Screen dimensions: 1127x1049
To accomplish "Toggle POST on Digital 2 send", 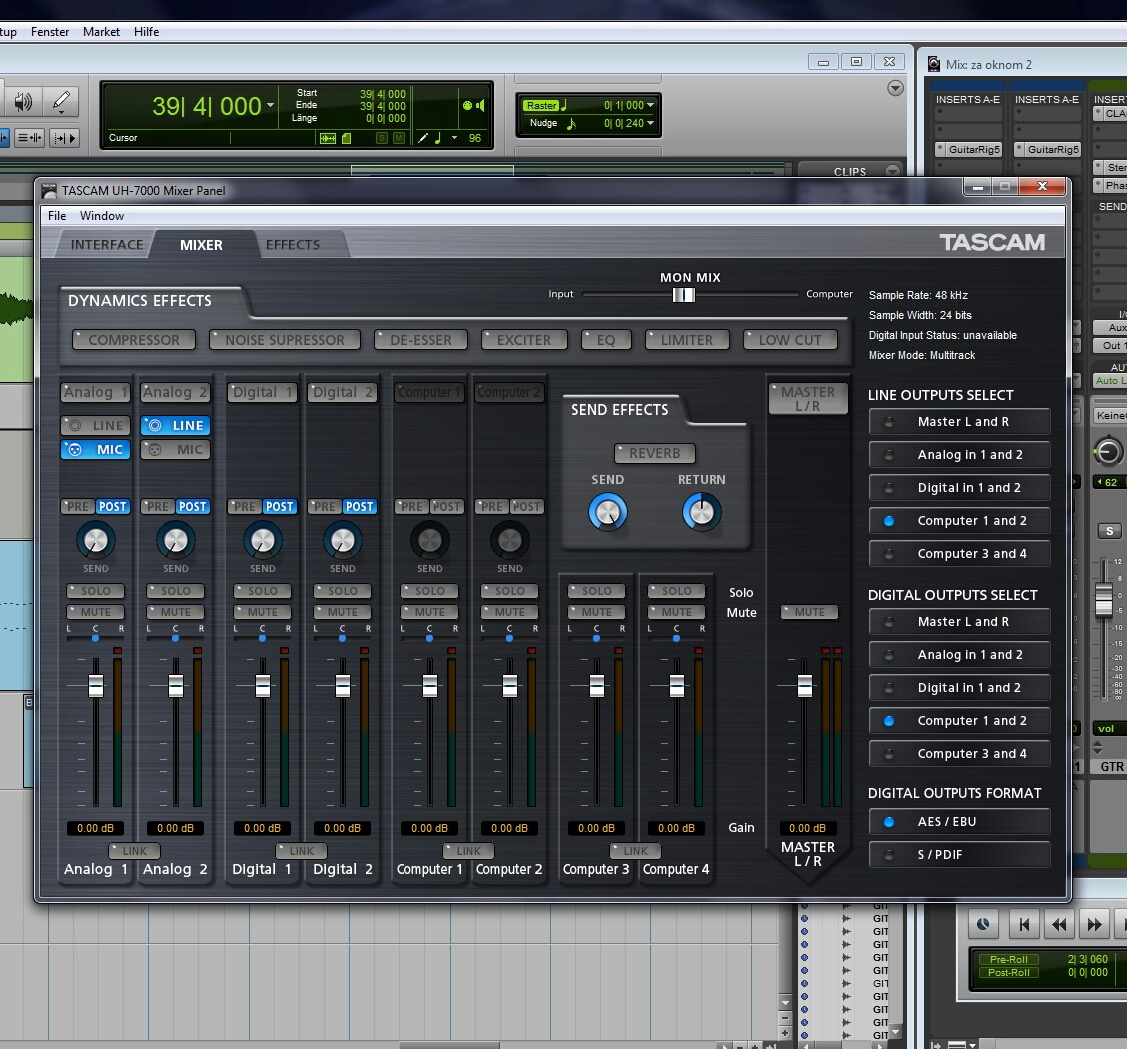I will 359,506.
